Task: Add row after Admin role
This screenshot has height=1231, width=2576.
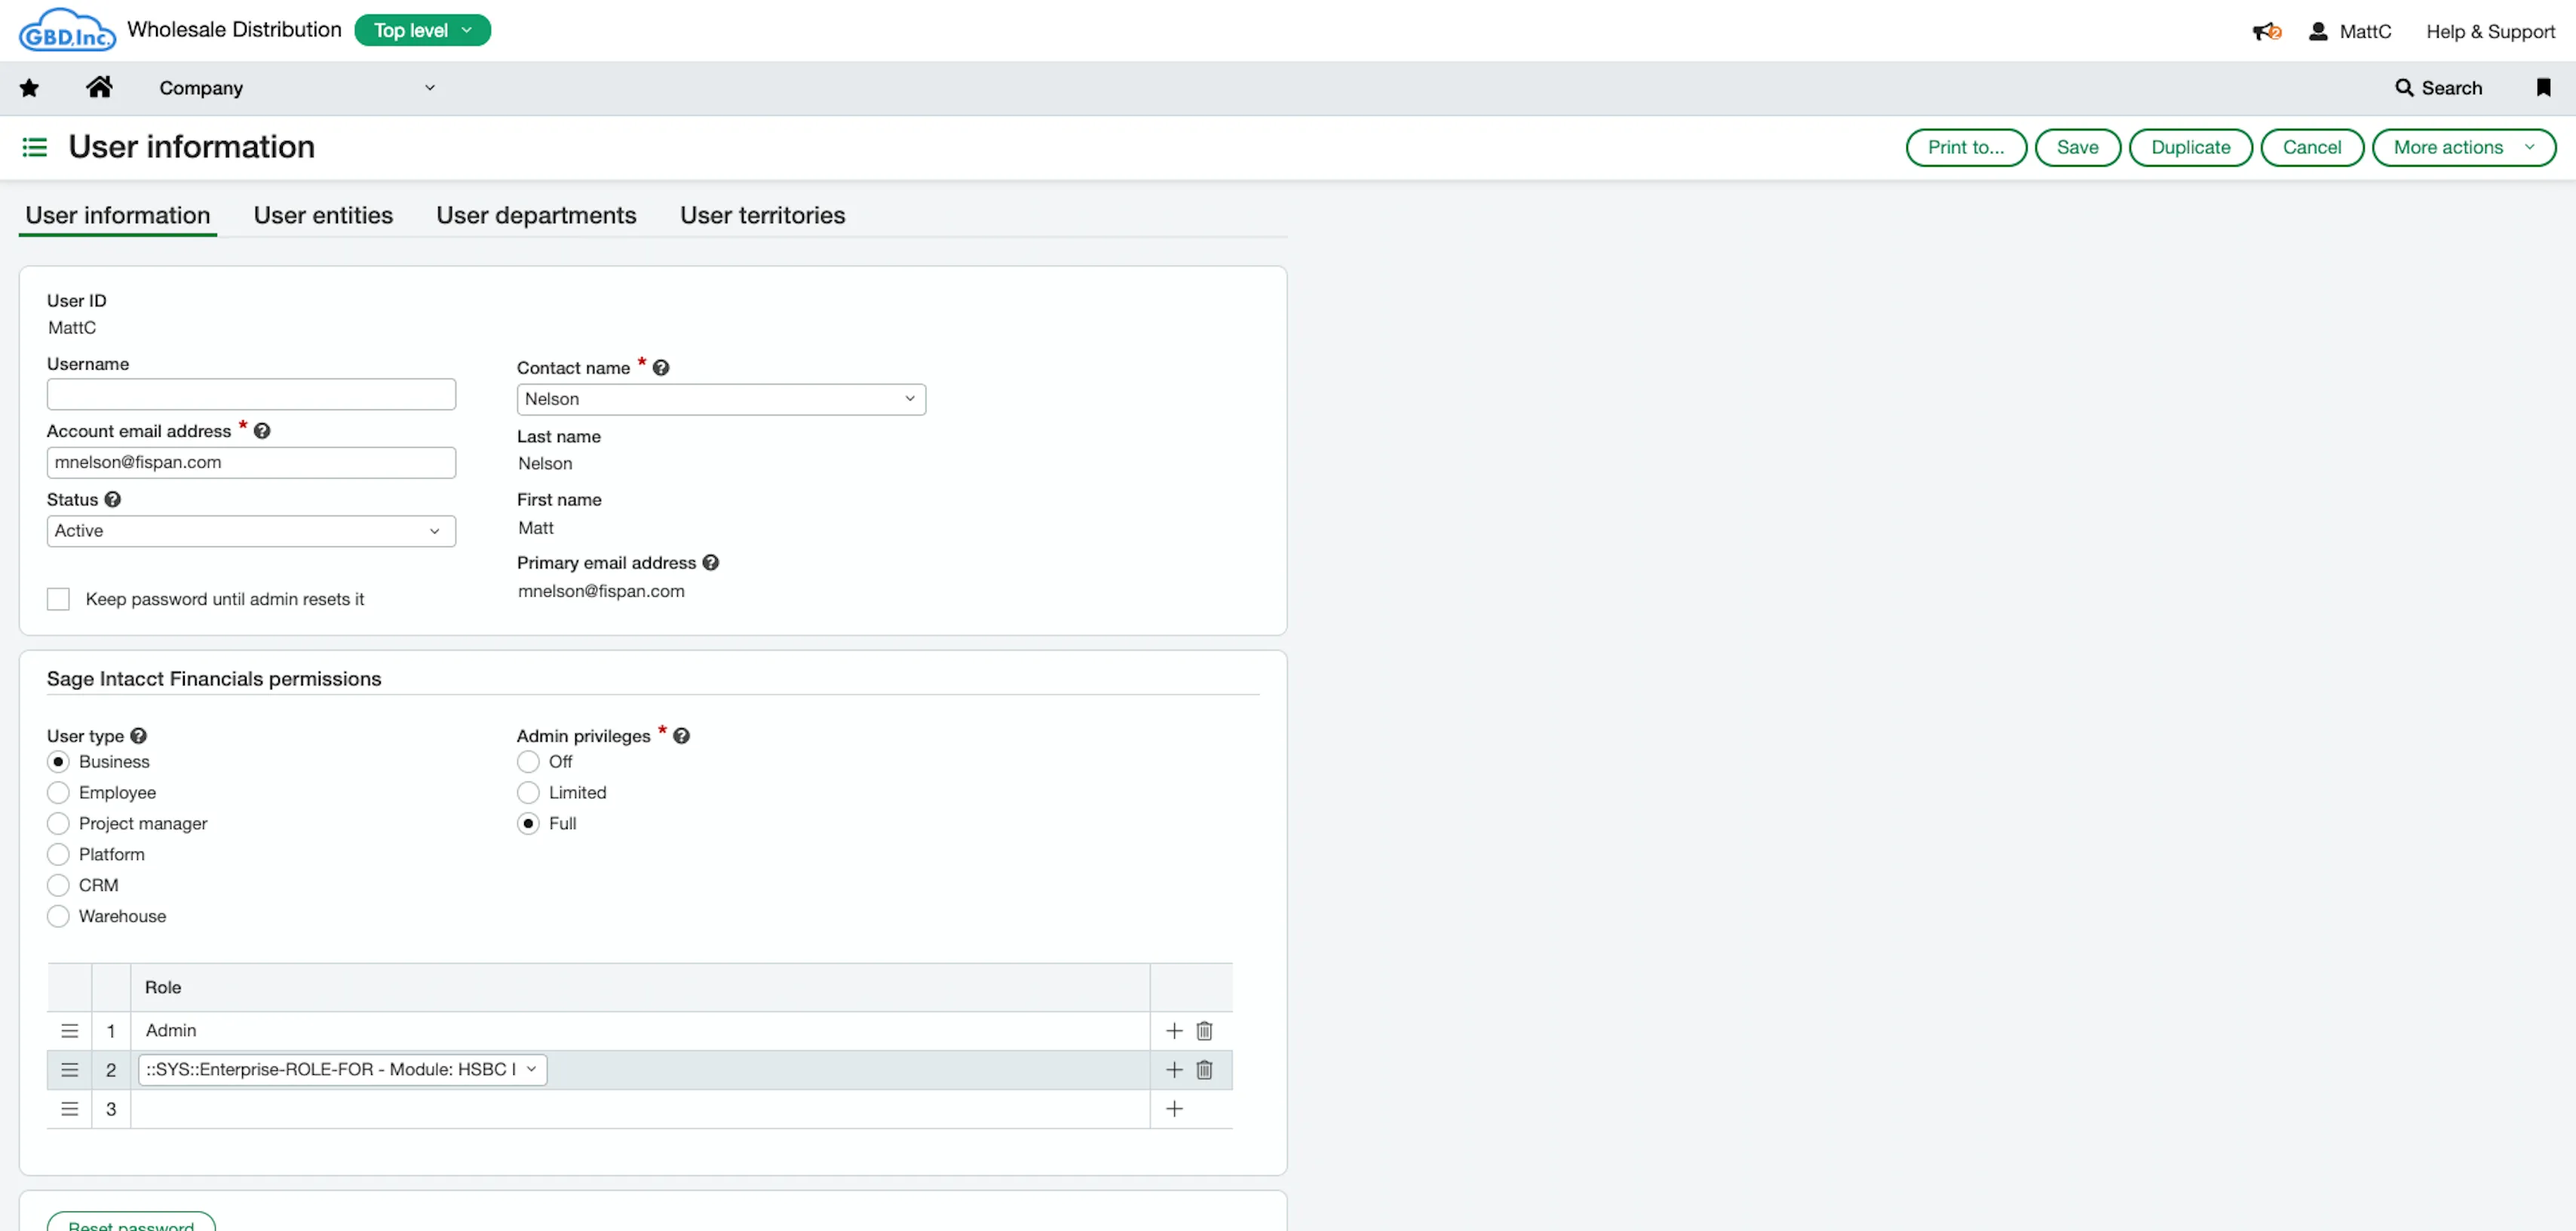Action: click(x=1174, y=1031)
